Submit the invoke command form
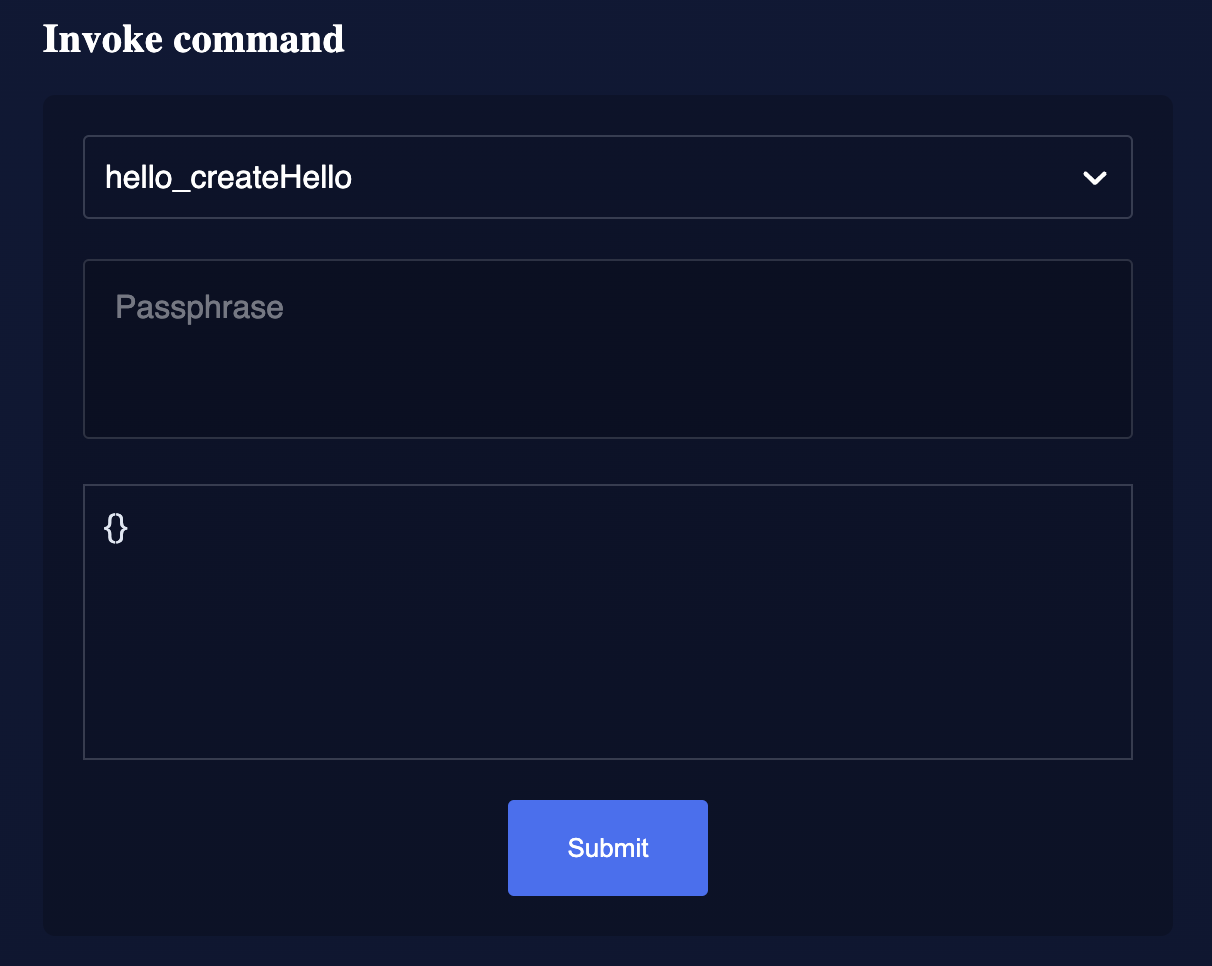The height and width of the screenshot is (966, 1212). tap(607, 847)
